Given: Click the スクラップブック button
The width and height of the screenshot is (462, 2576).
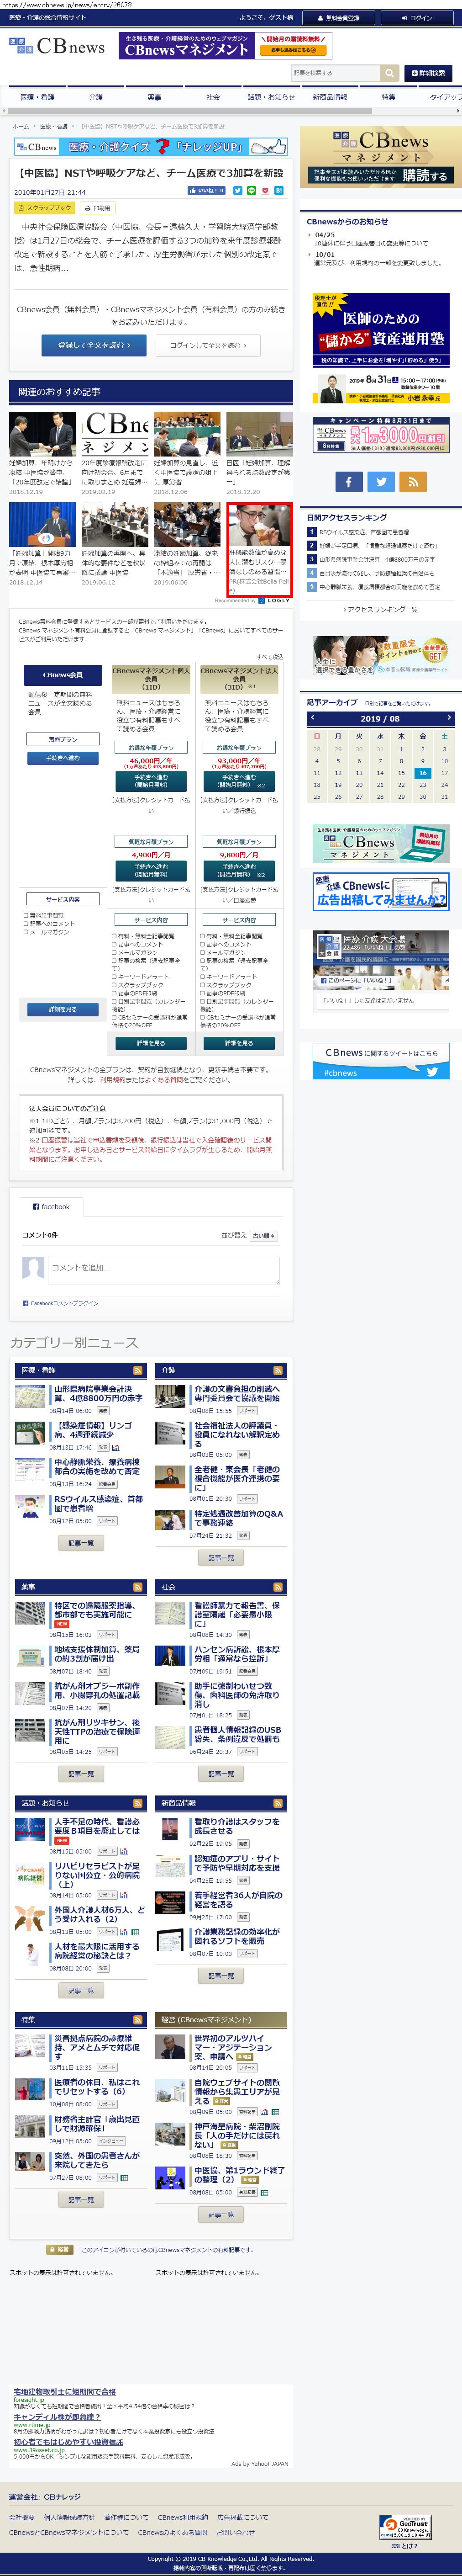Looking at the screenshot, I should pos(45,208).
